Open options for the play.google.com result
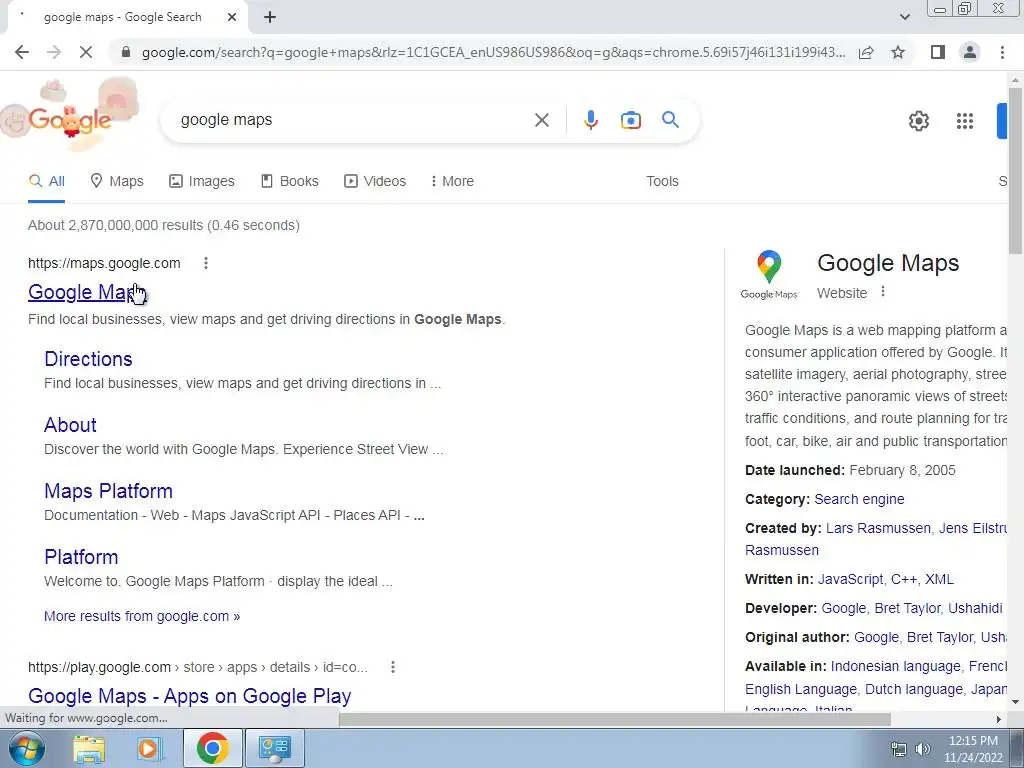This screenshot has height=768, width=1024. pos(392,667)
